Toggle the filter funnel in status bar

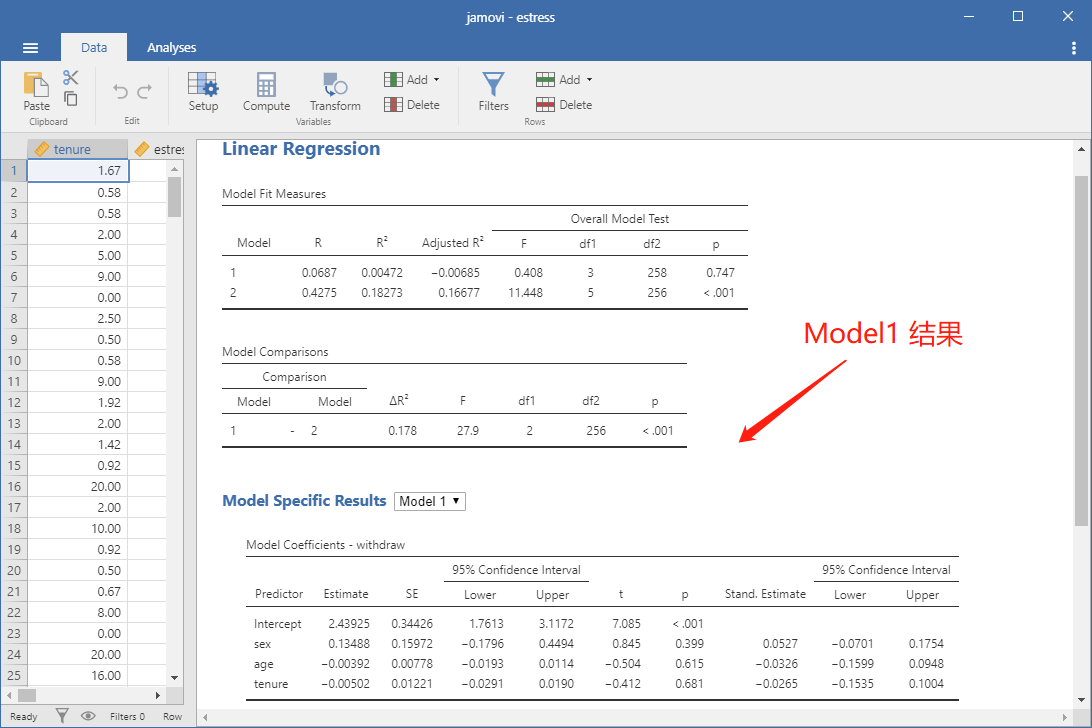[62, 715]
